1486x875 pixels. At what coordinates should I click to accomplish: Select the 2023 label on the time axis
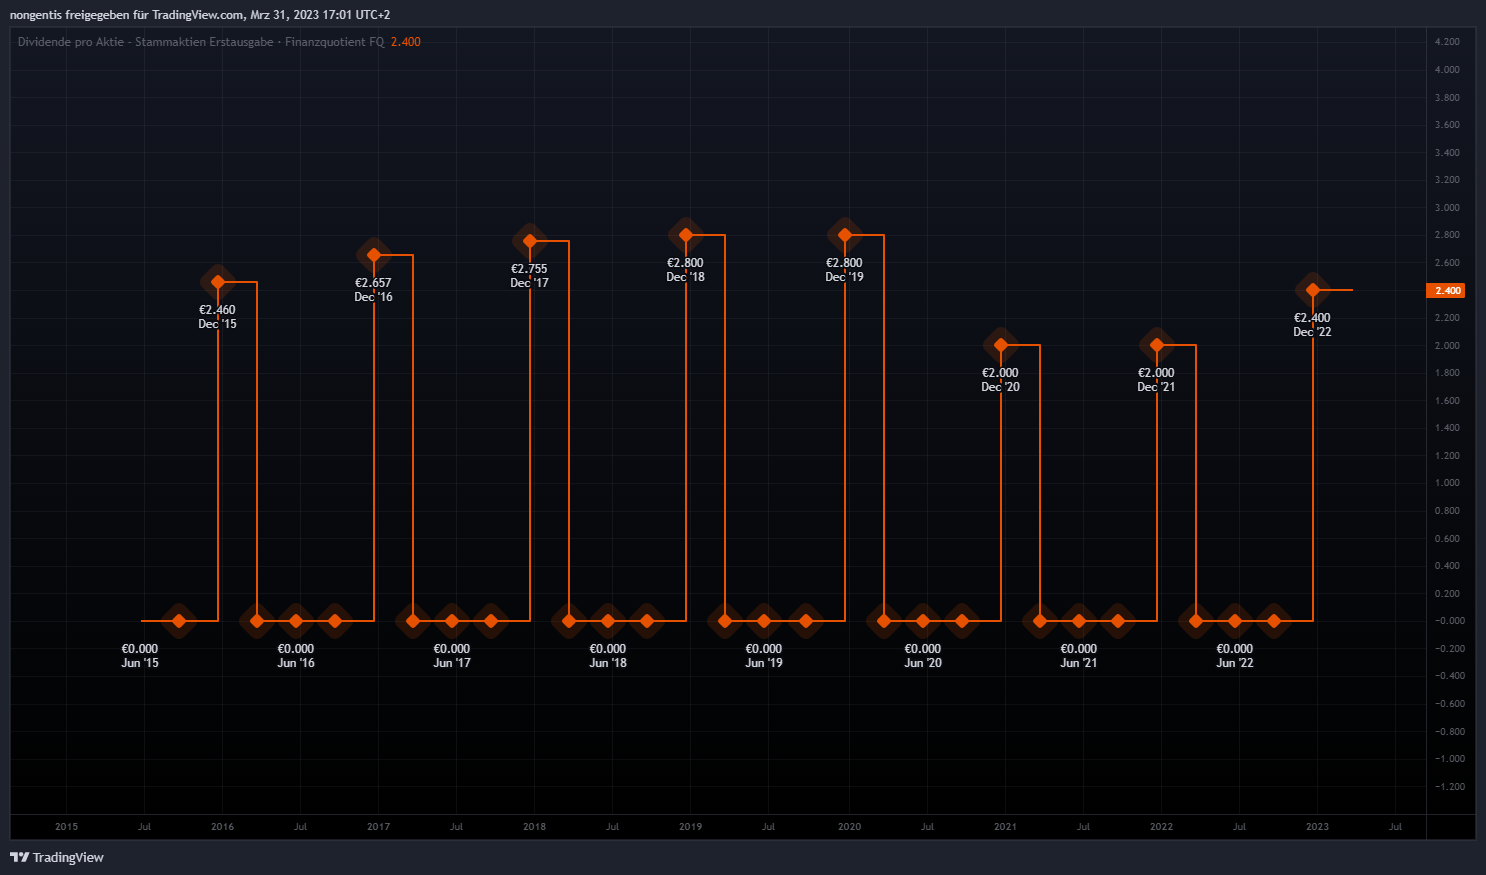(x=1317, y=827)
